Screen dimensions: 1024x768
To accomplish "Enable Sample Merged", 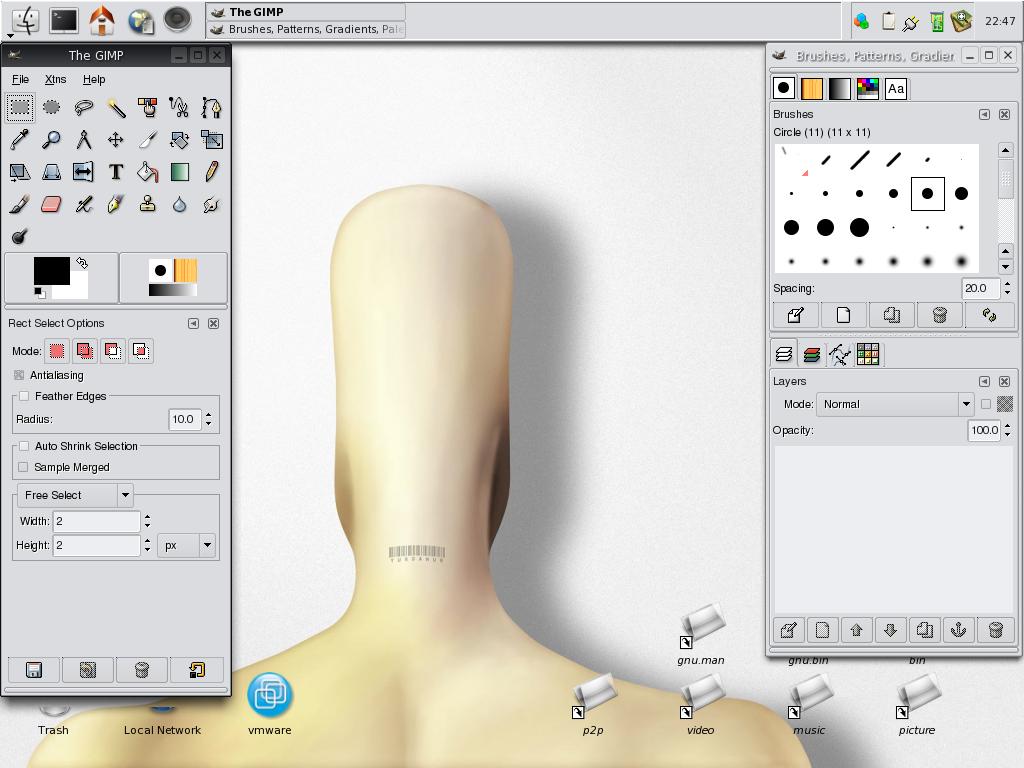I will [24, 467].
